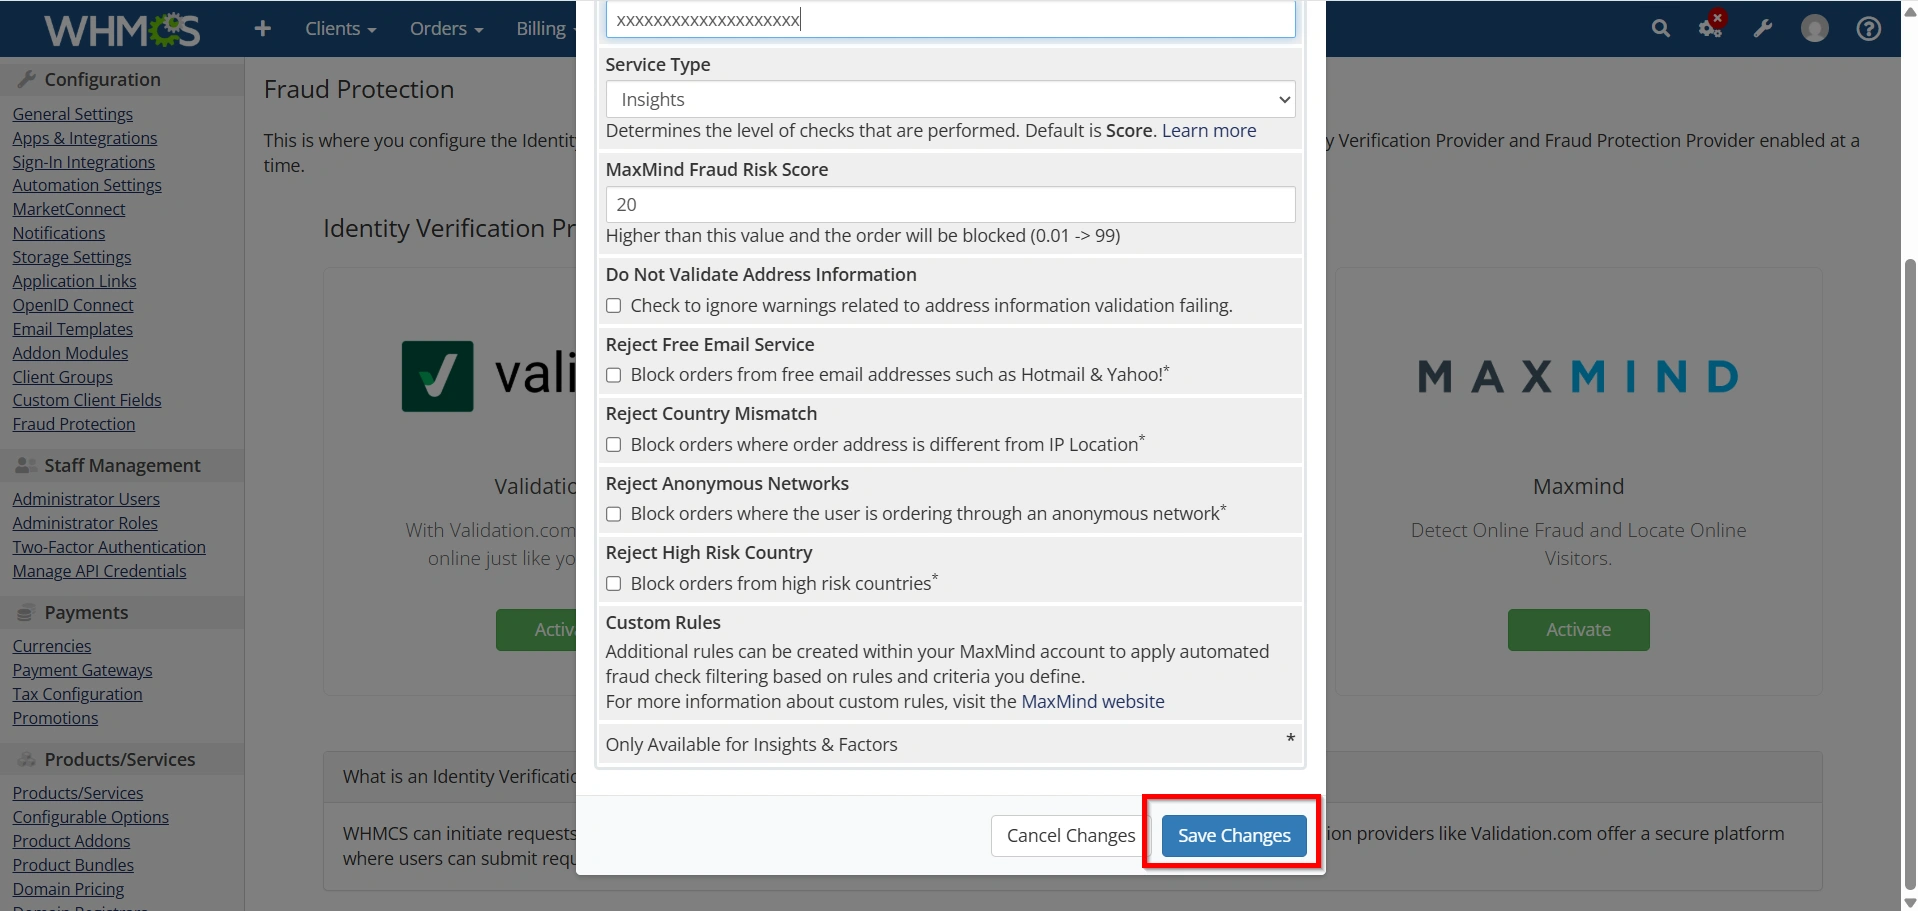Image resolution: width=1918 pixels, height=911 pixels.
Task: Open the automation status gears icon
Action: coord(1711,27)
